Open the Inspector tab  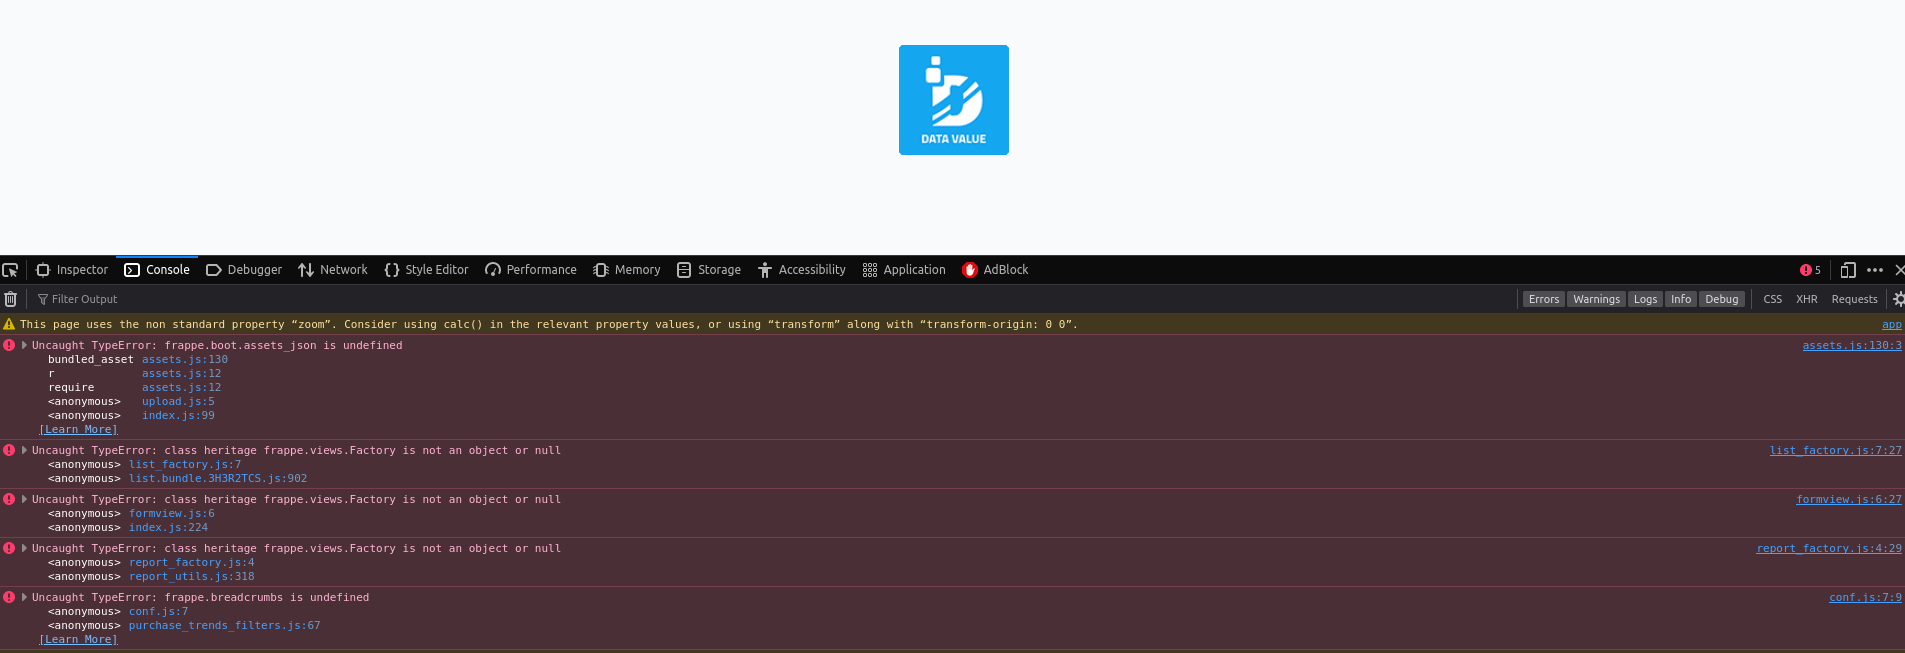click(72, 270)
